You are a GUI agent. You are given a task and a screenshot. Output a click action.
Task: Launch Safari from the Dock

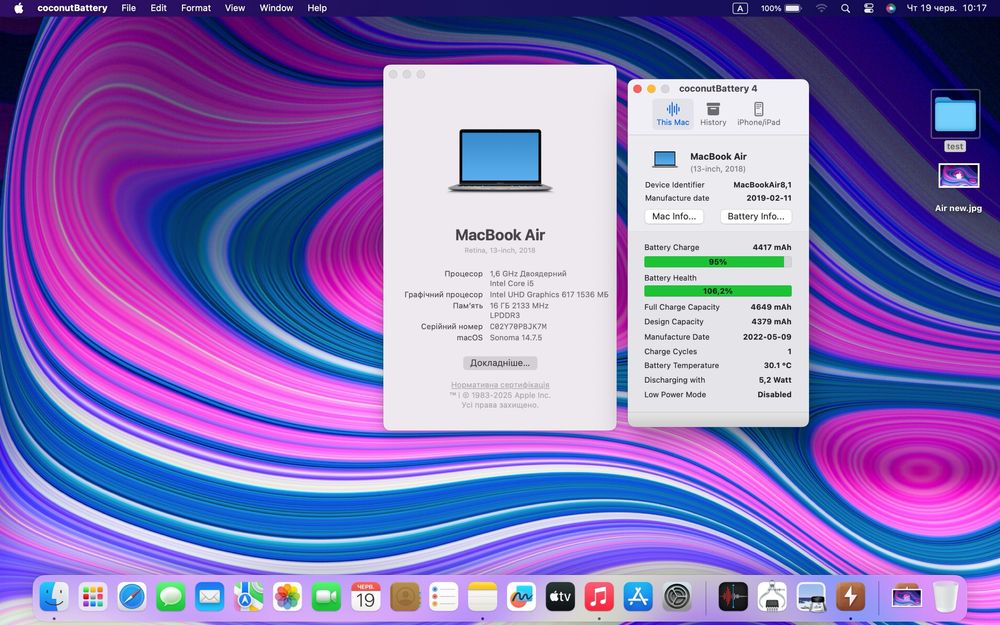click(x=132, y=598)
